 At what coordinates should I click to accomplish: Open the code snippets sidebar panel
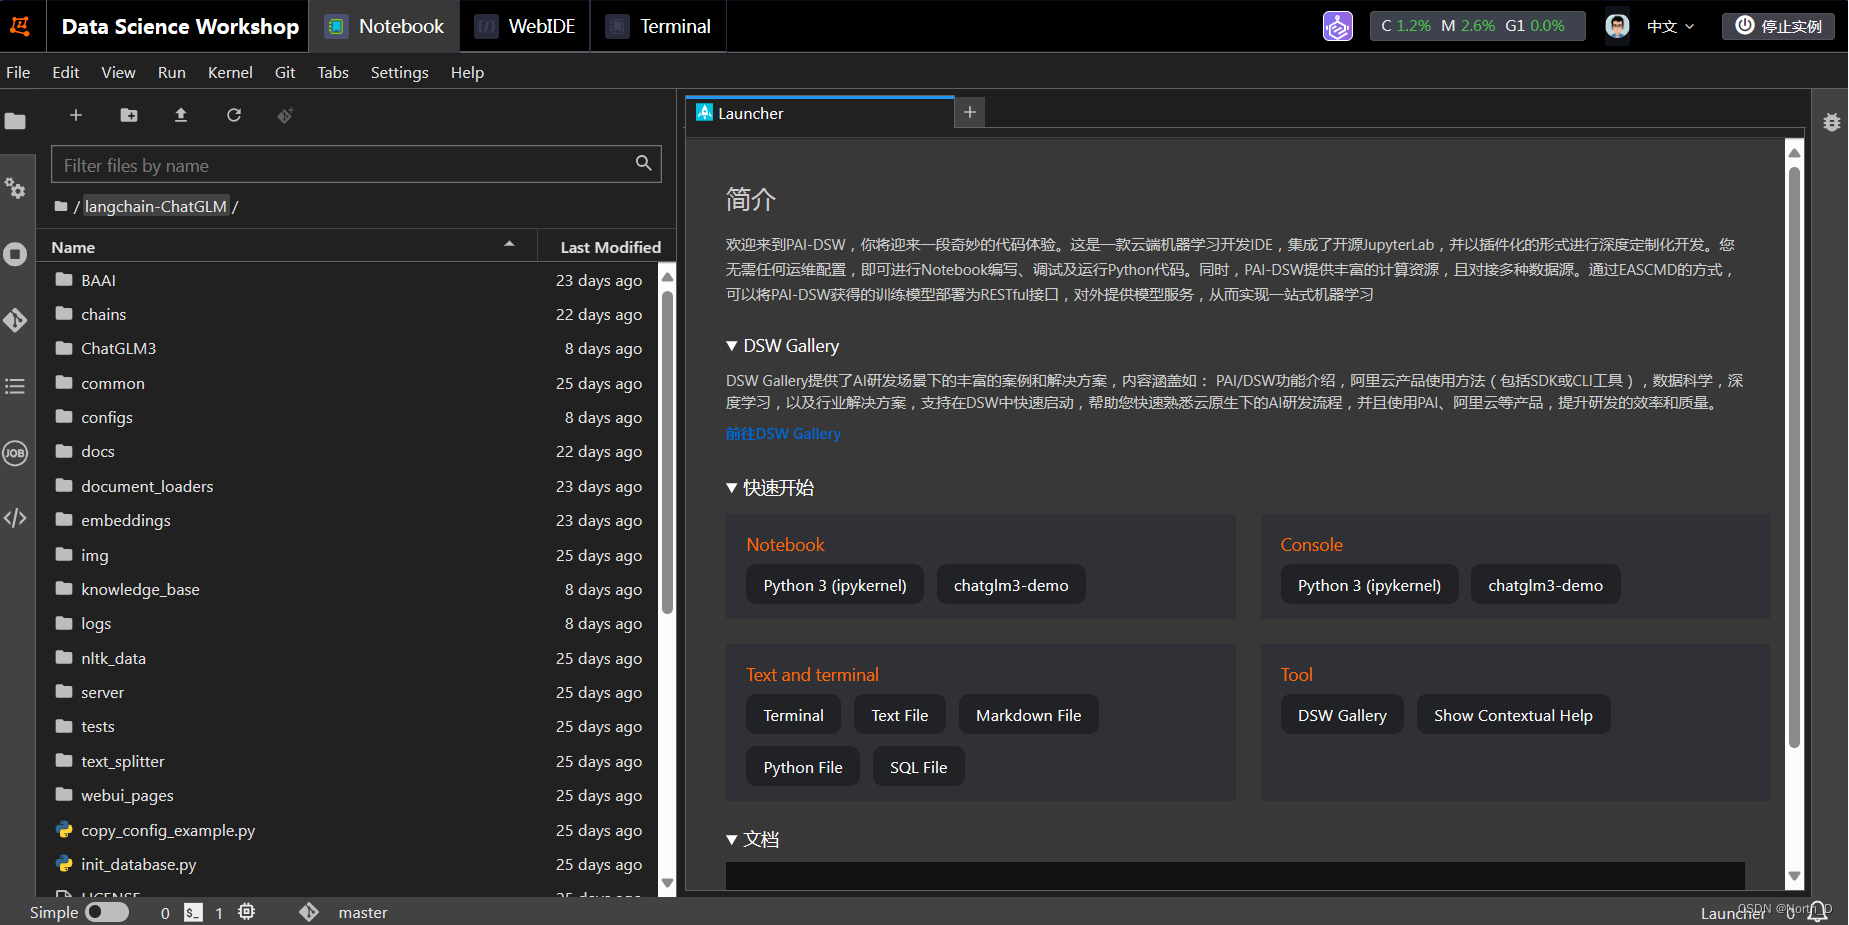click(x=15, y=518)
